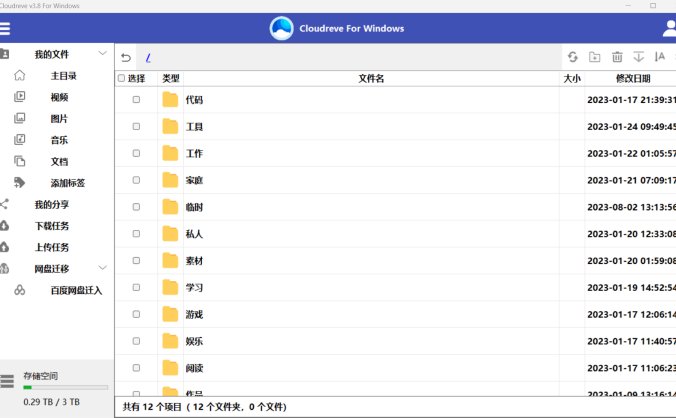Open 视频 category in sidebar
Viewport: 676px width, 418px height.
(59, 97)
